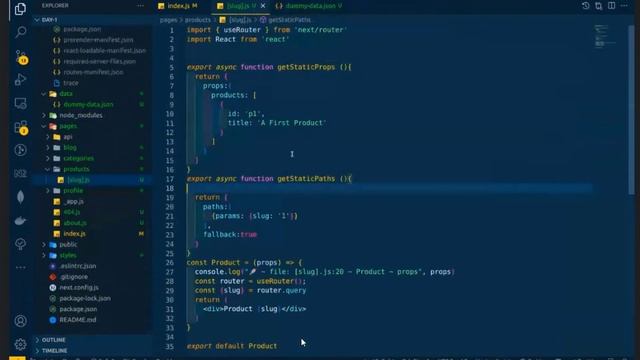
Task: Open the Git Graph icon in activity bar
Action: (x=20, y=150)
